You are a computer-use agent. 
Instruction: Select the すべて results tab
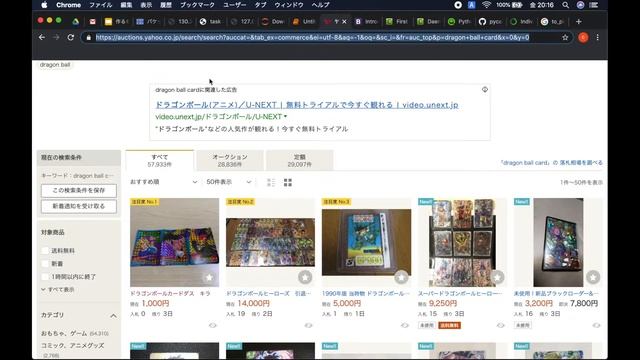tap(160, 160)
